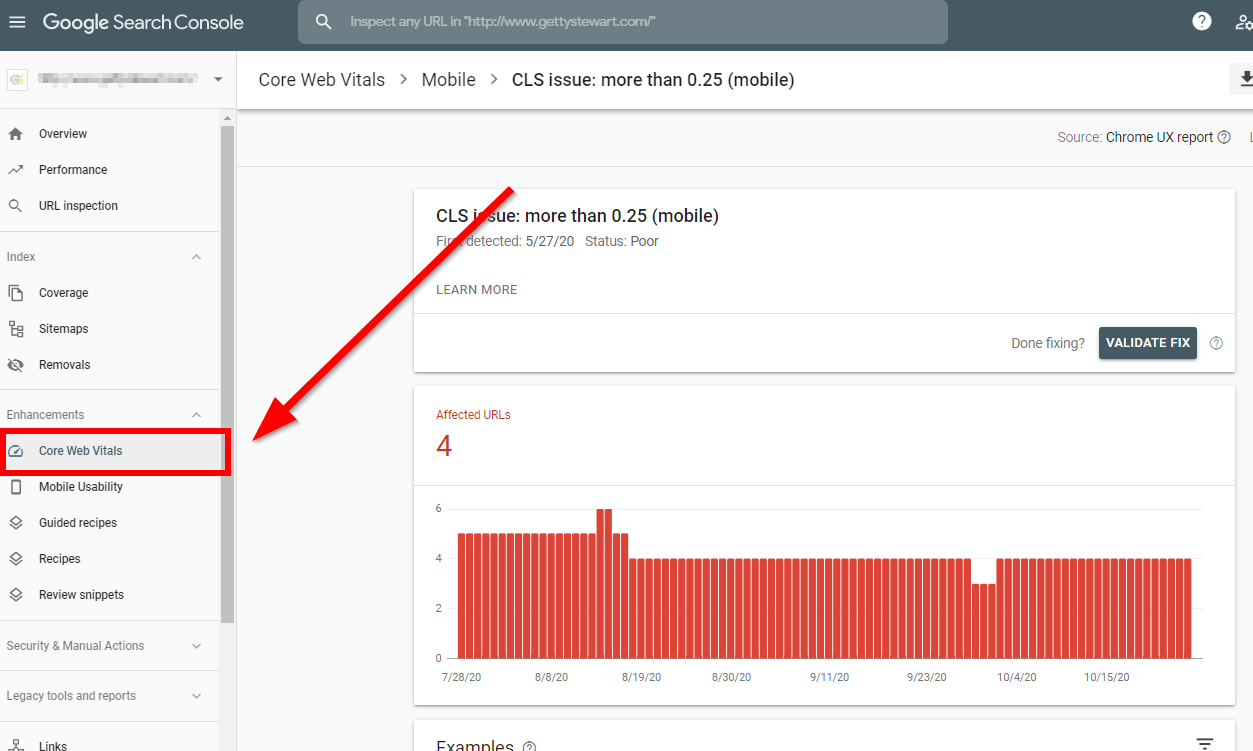Click the Sitemaps tree icon
The width and height of the screenshot is (1253, 751).
pos(15,329)
